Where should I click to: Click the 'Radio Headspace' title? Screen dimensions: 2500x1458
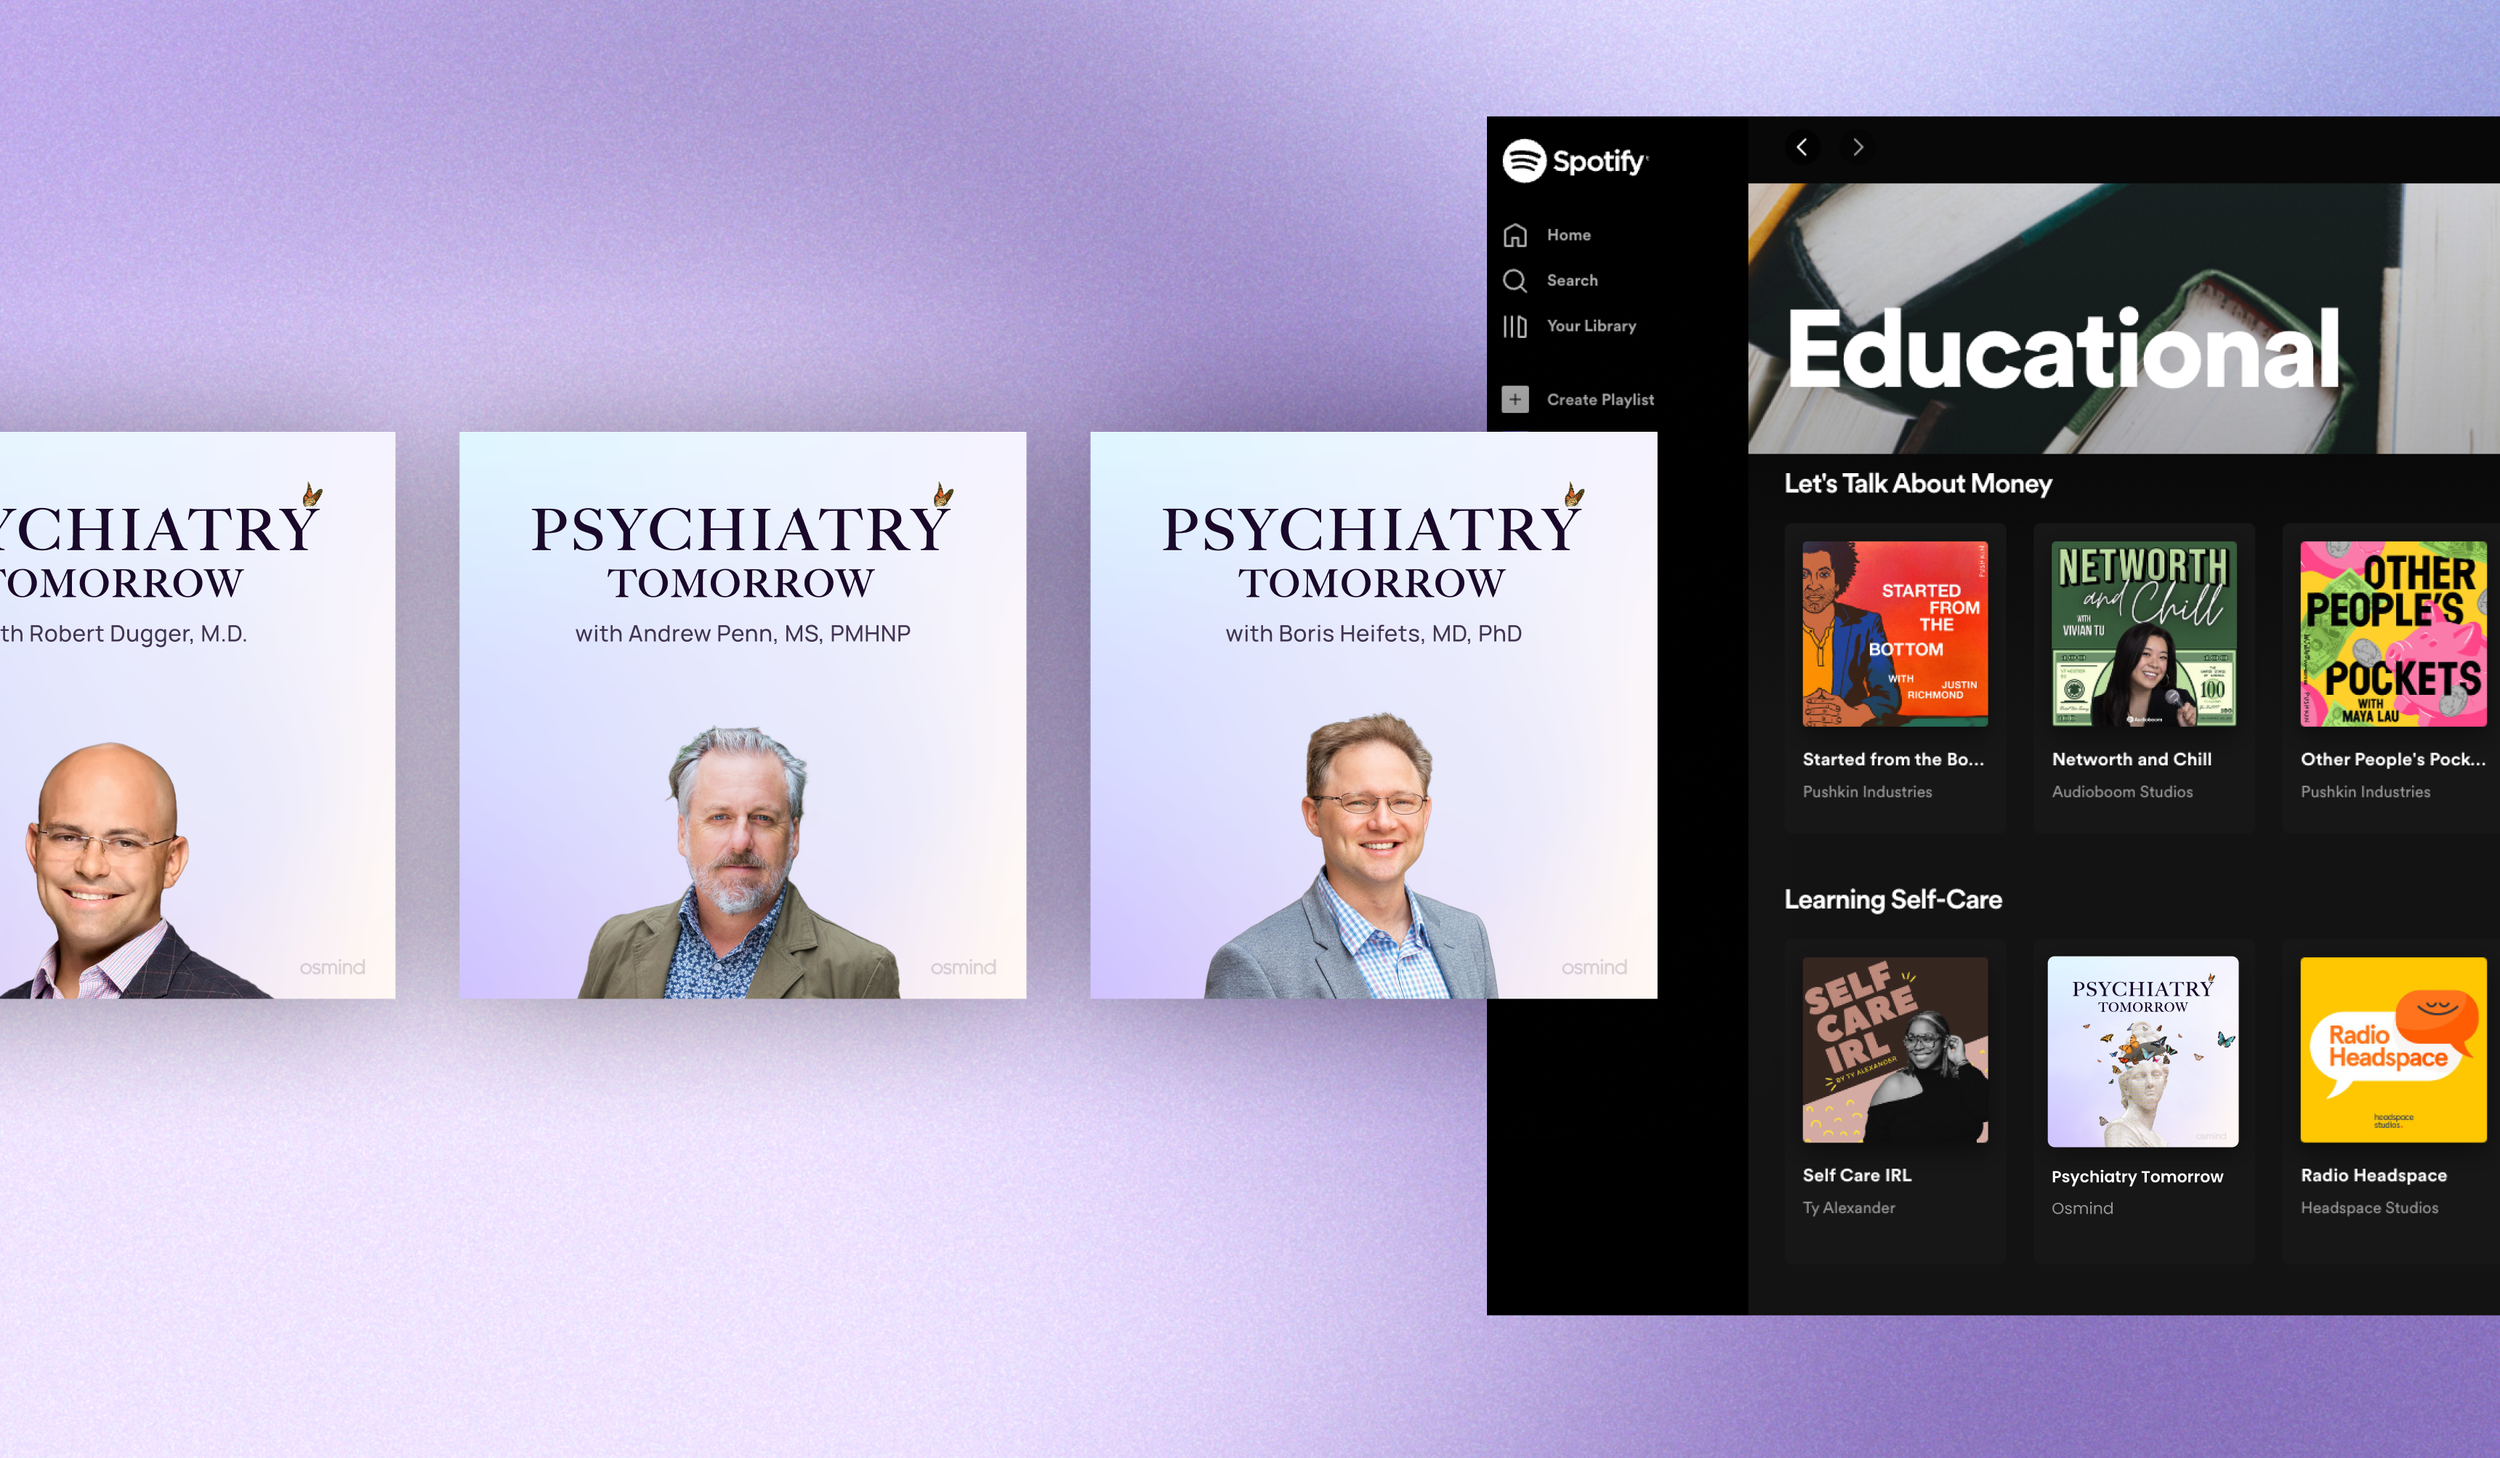coord(2374,1175)
